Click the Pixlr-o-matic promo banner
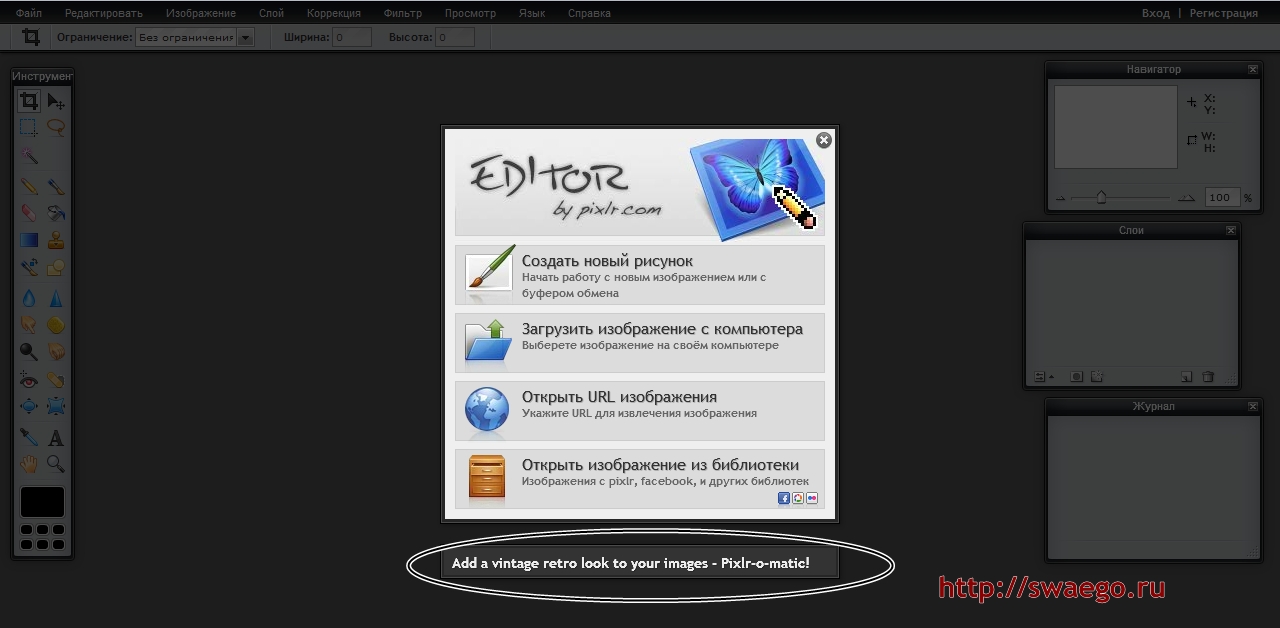The height and width of the screenshot is (628, 1280). [x=640, y=563]
